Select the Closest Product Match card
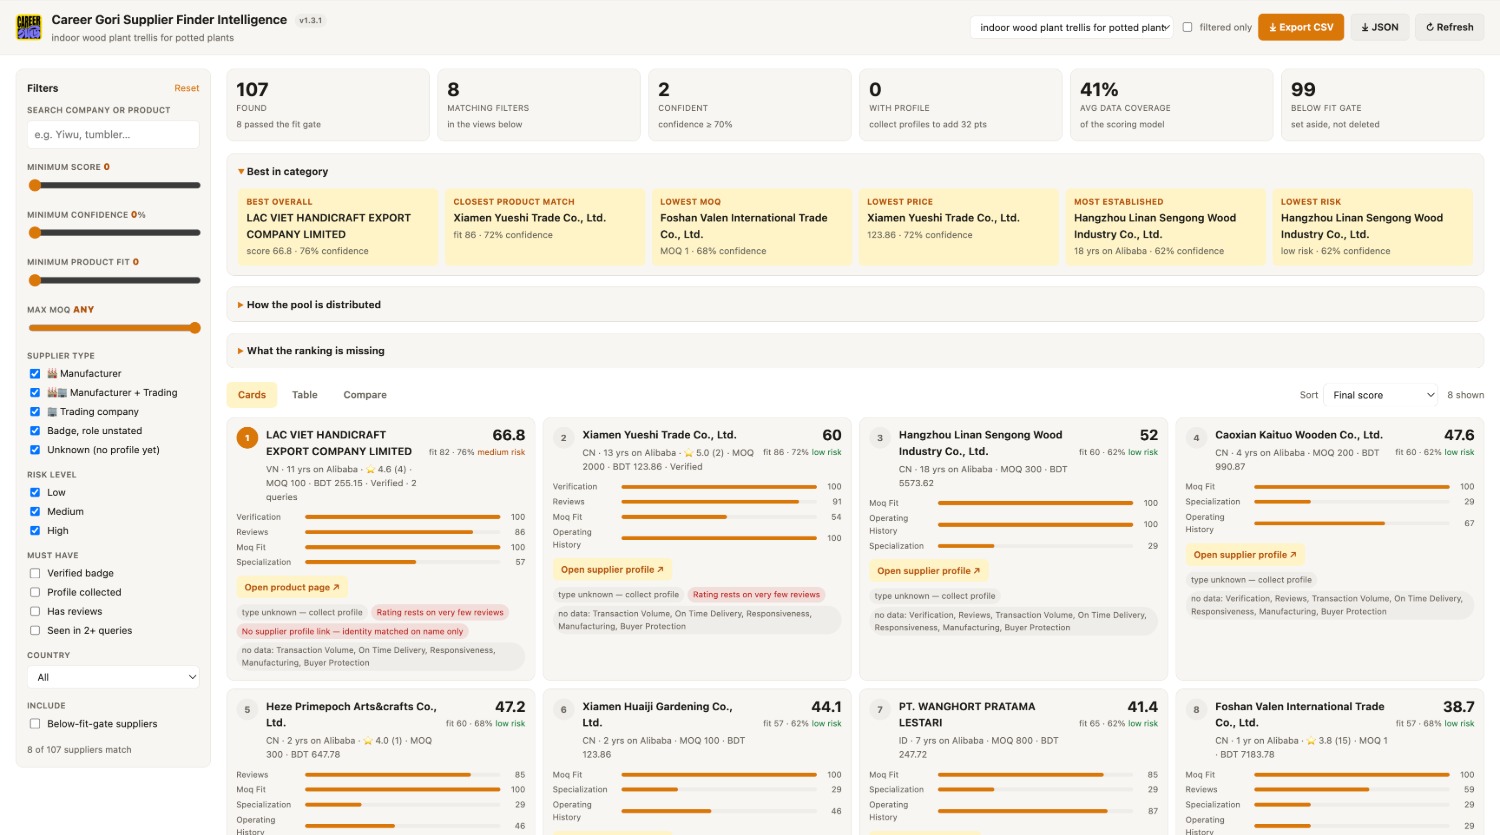Screen dimensions: 1500x835 545,227
